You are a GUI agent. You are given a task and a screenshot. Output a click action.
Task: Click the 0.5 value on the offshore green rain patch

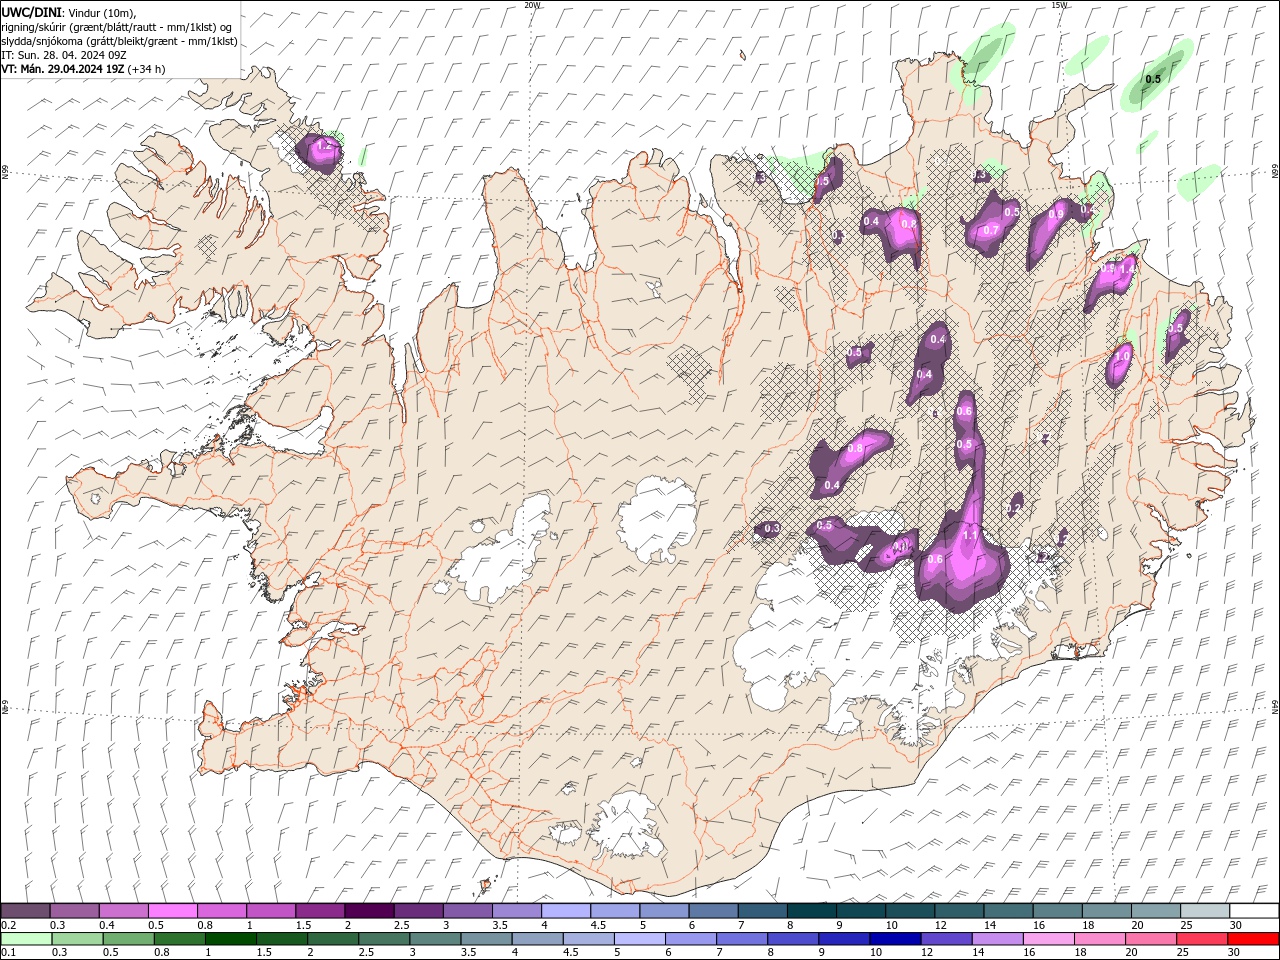pyautogui.click(x=1153, y=79)
